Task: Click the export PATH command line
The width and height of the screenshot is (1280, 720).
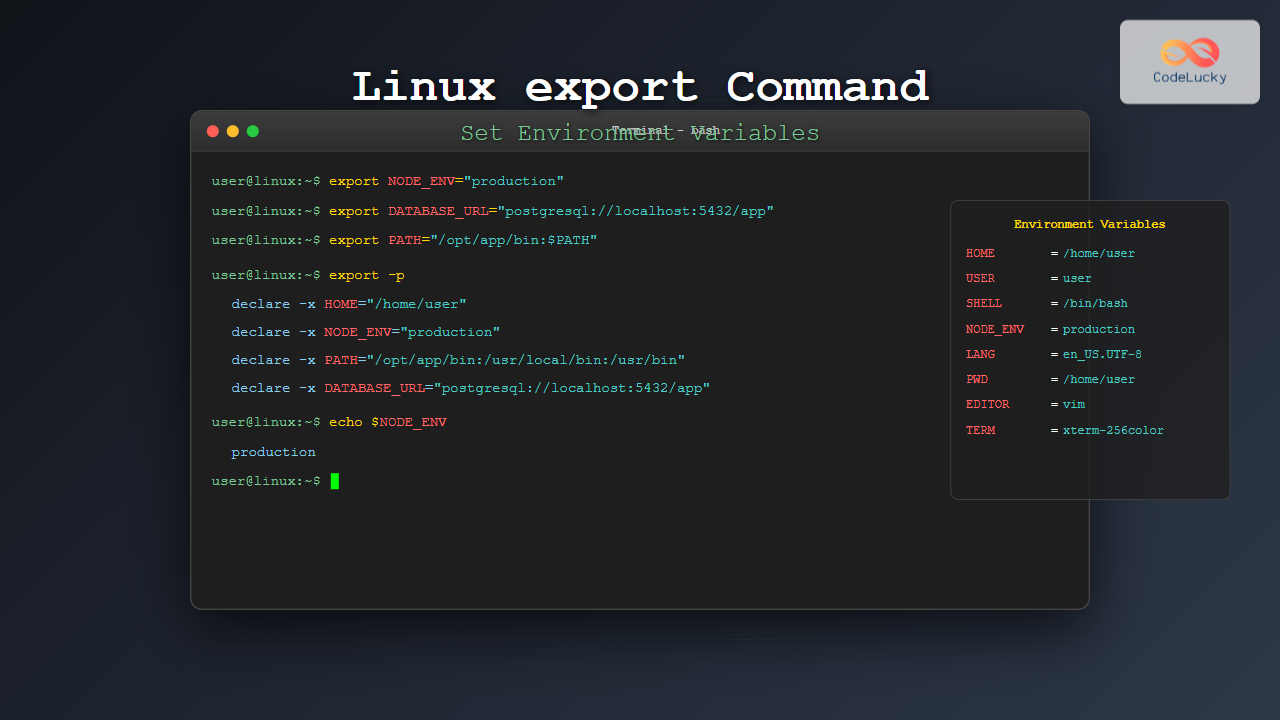Action: tap(404, 240)
